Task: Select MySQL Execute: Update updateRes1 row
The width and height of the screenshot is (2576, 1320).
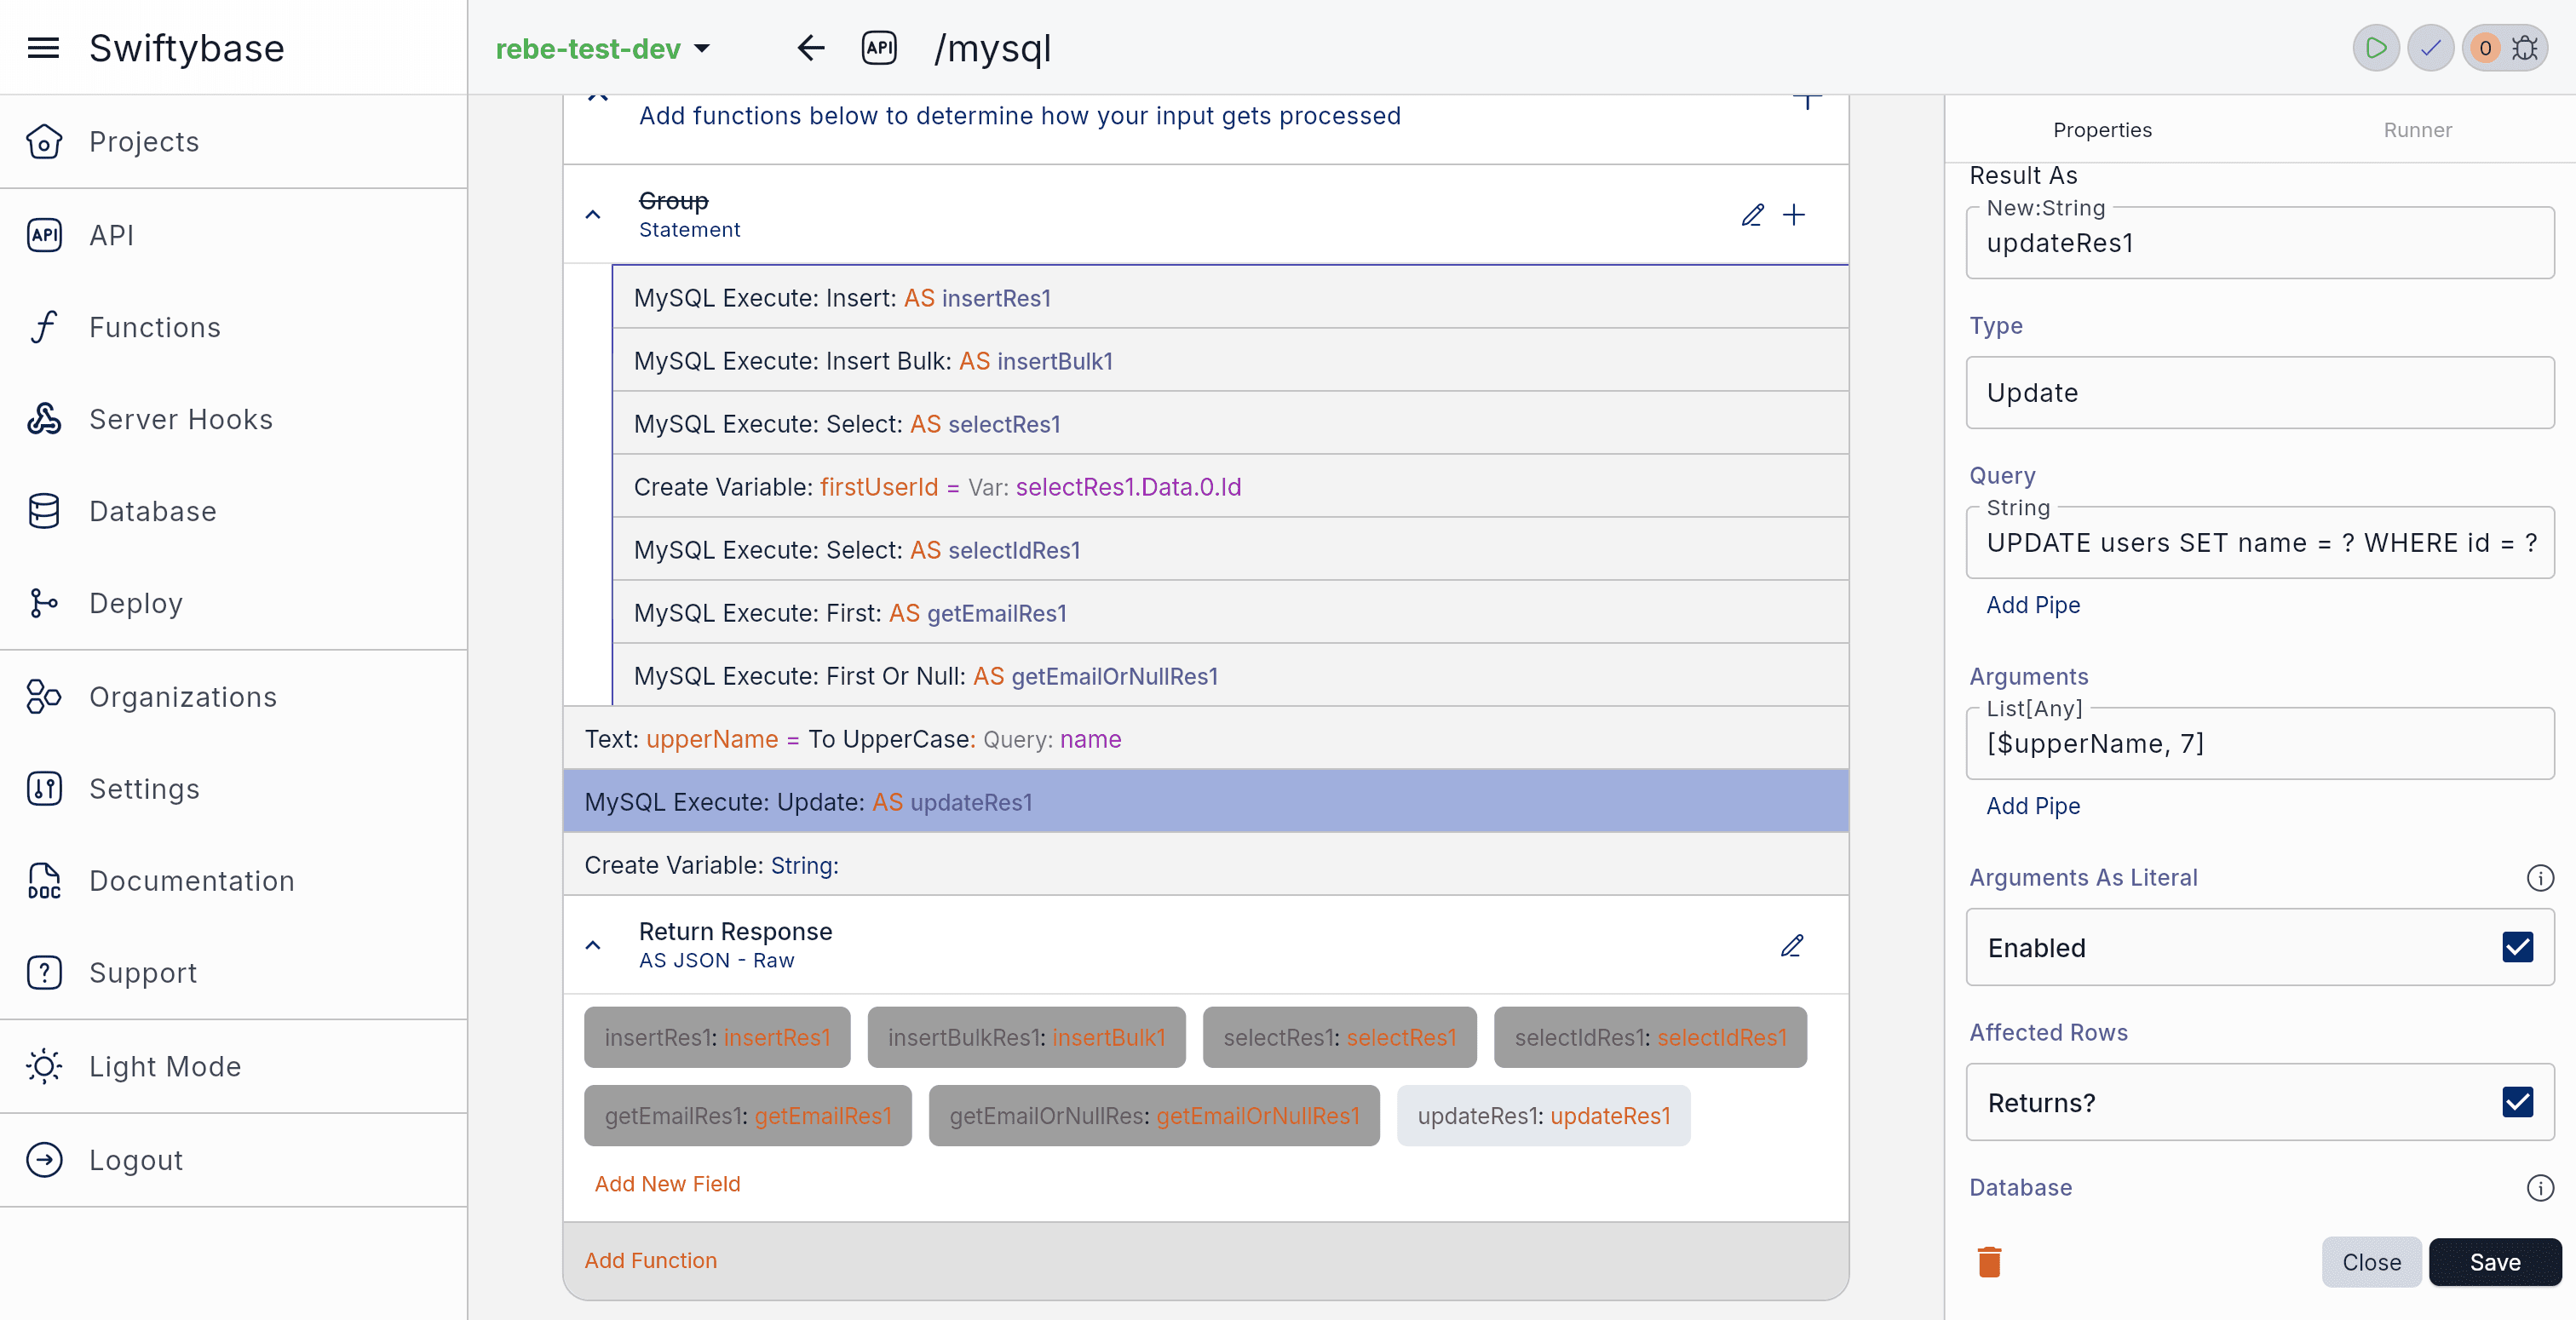Action: [1206, 802]
